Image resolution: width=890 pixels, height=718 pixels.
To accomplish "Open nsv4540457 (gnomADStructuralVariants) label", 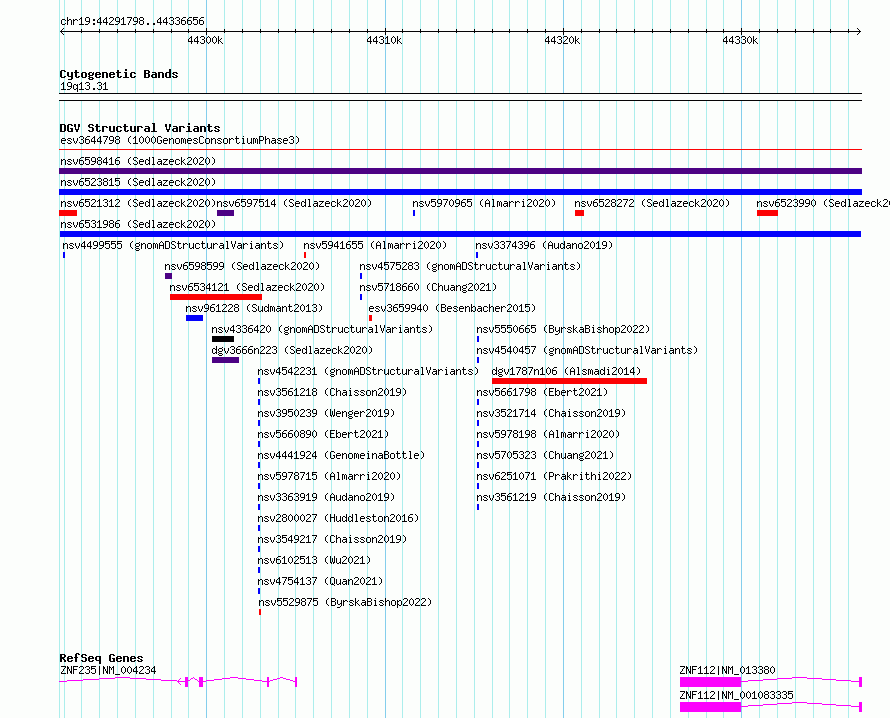I will (x=587, y=350).
